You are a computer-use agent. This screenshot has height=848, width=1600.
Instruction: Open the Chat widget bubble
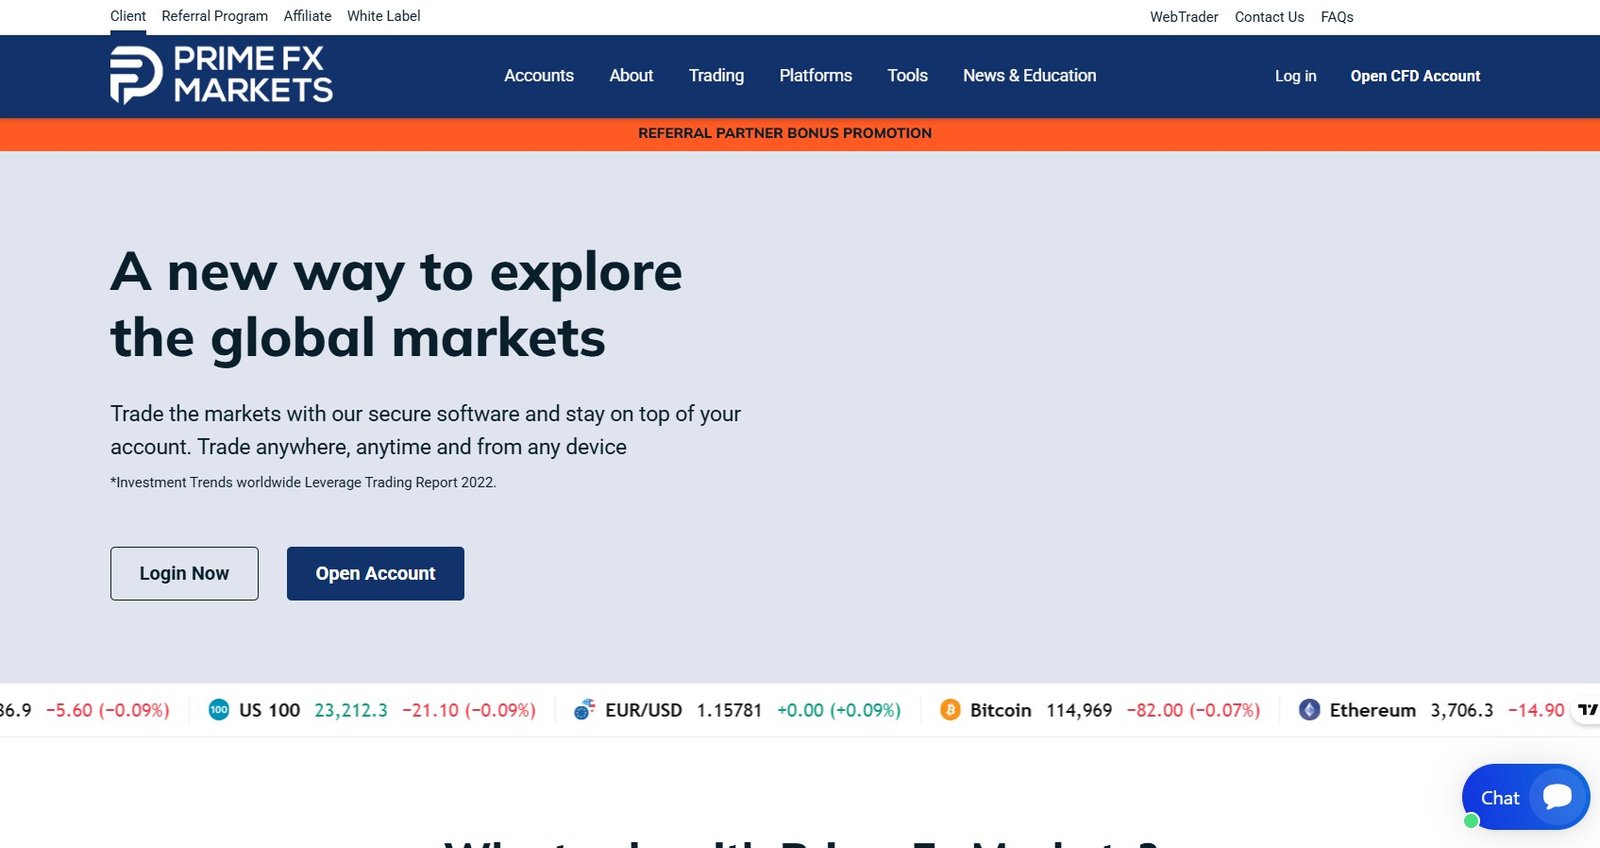(1526, 797)
